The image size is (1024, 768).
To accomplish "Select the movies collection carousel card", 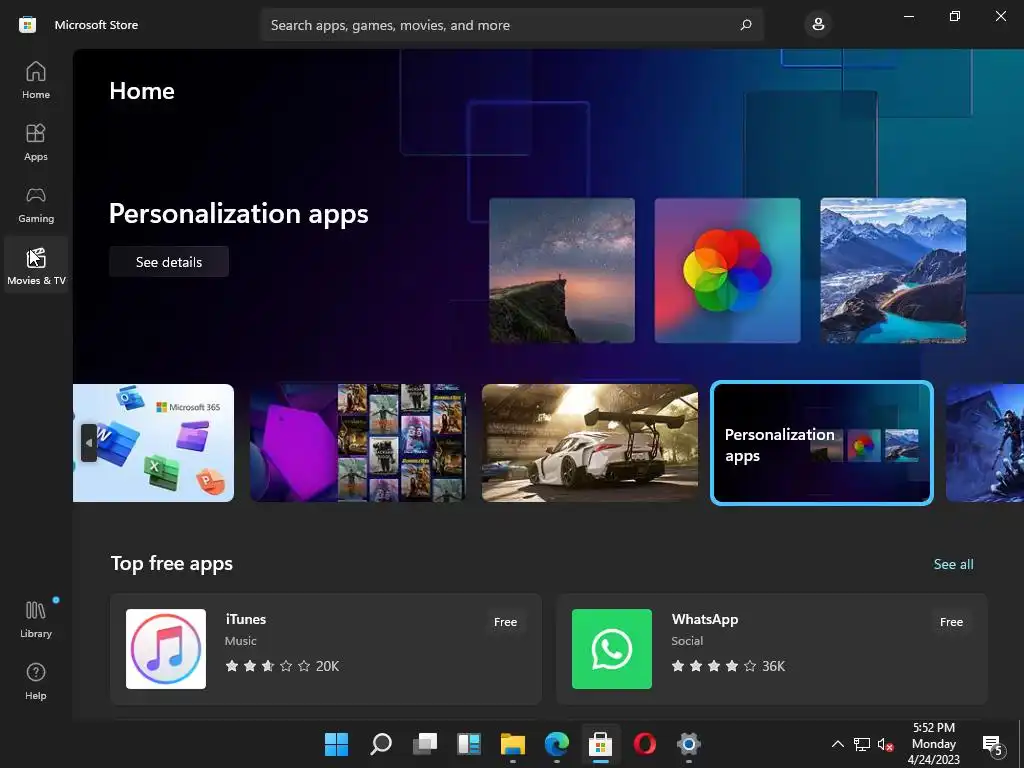I will click(358, 443).
